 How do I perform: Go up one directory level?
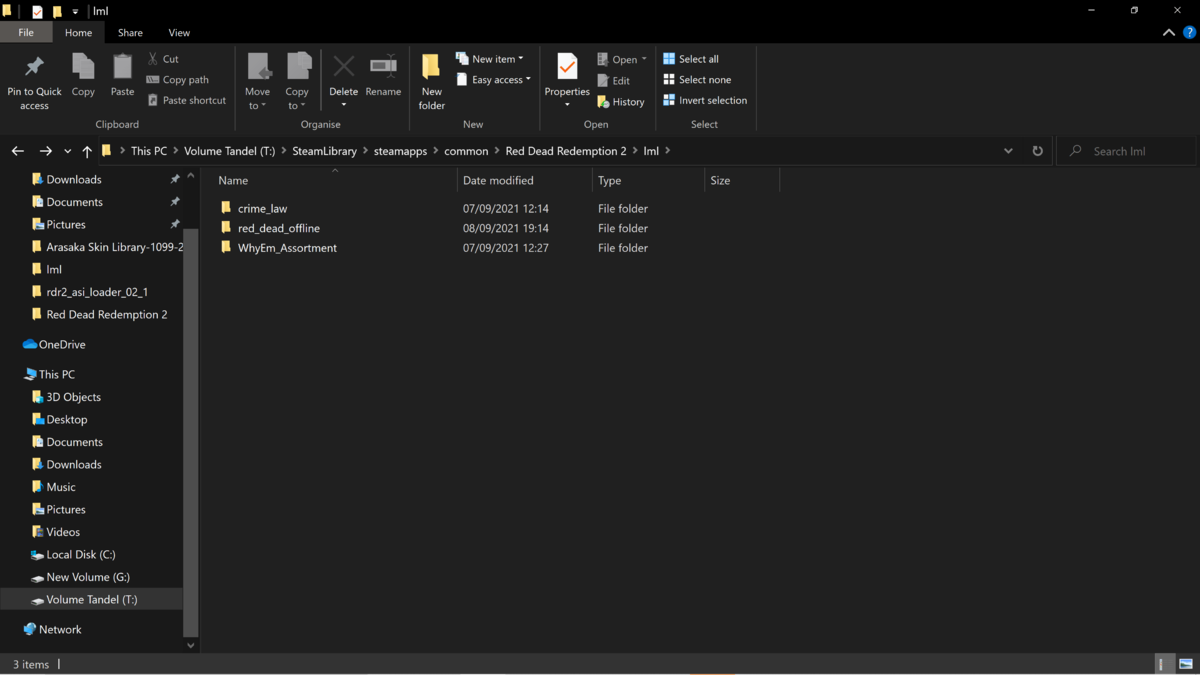tap(87, 151)
